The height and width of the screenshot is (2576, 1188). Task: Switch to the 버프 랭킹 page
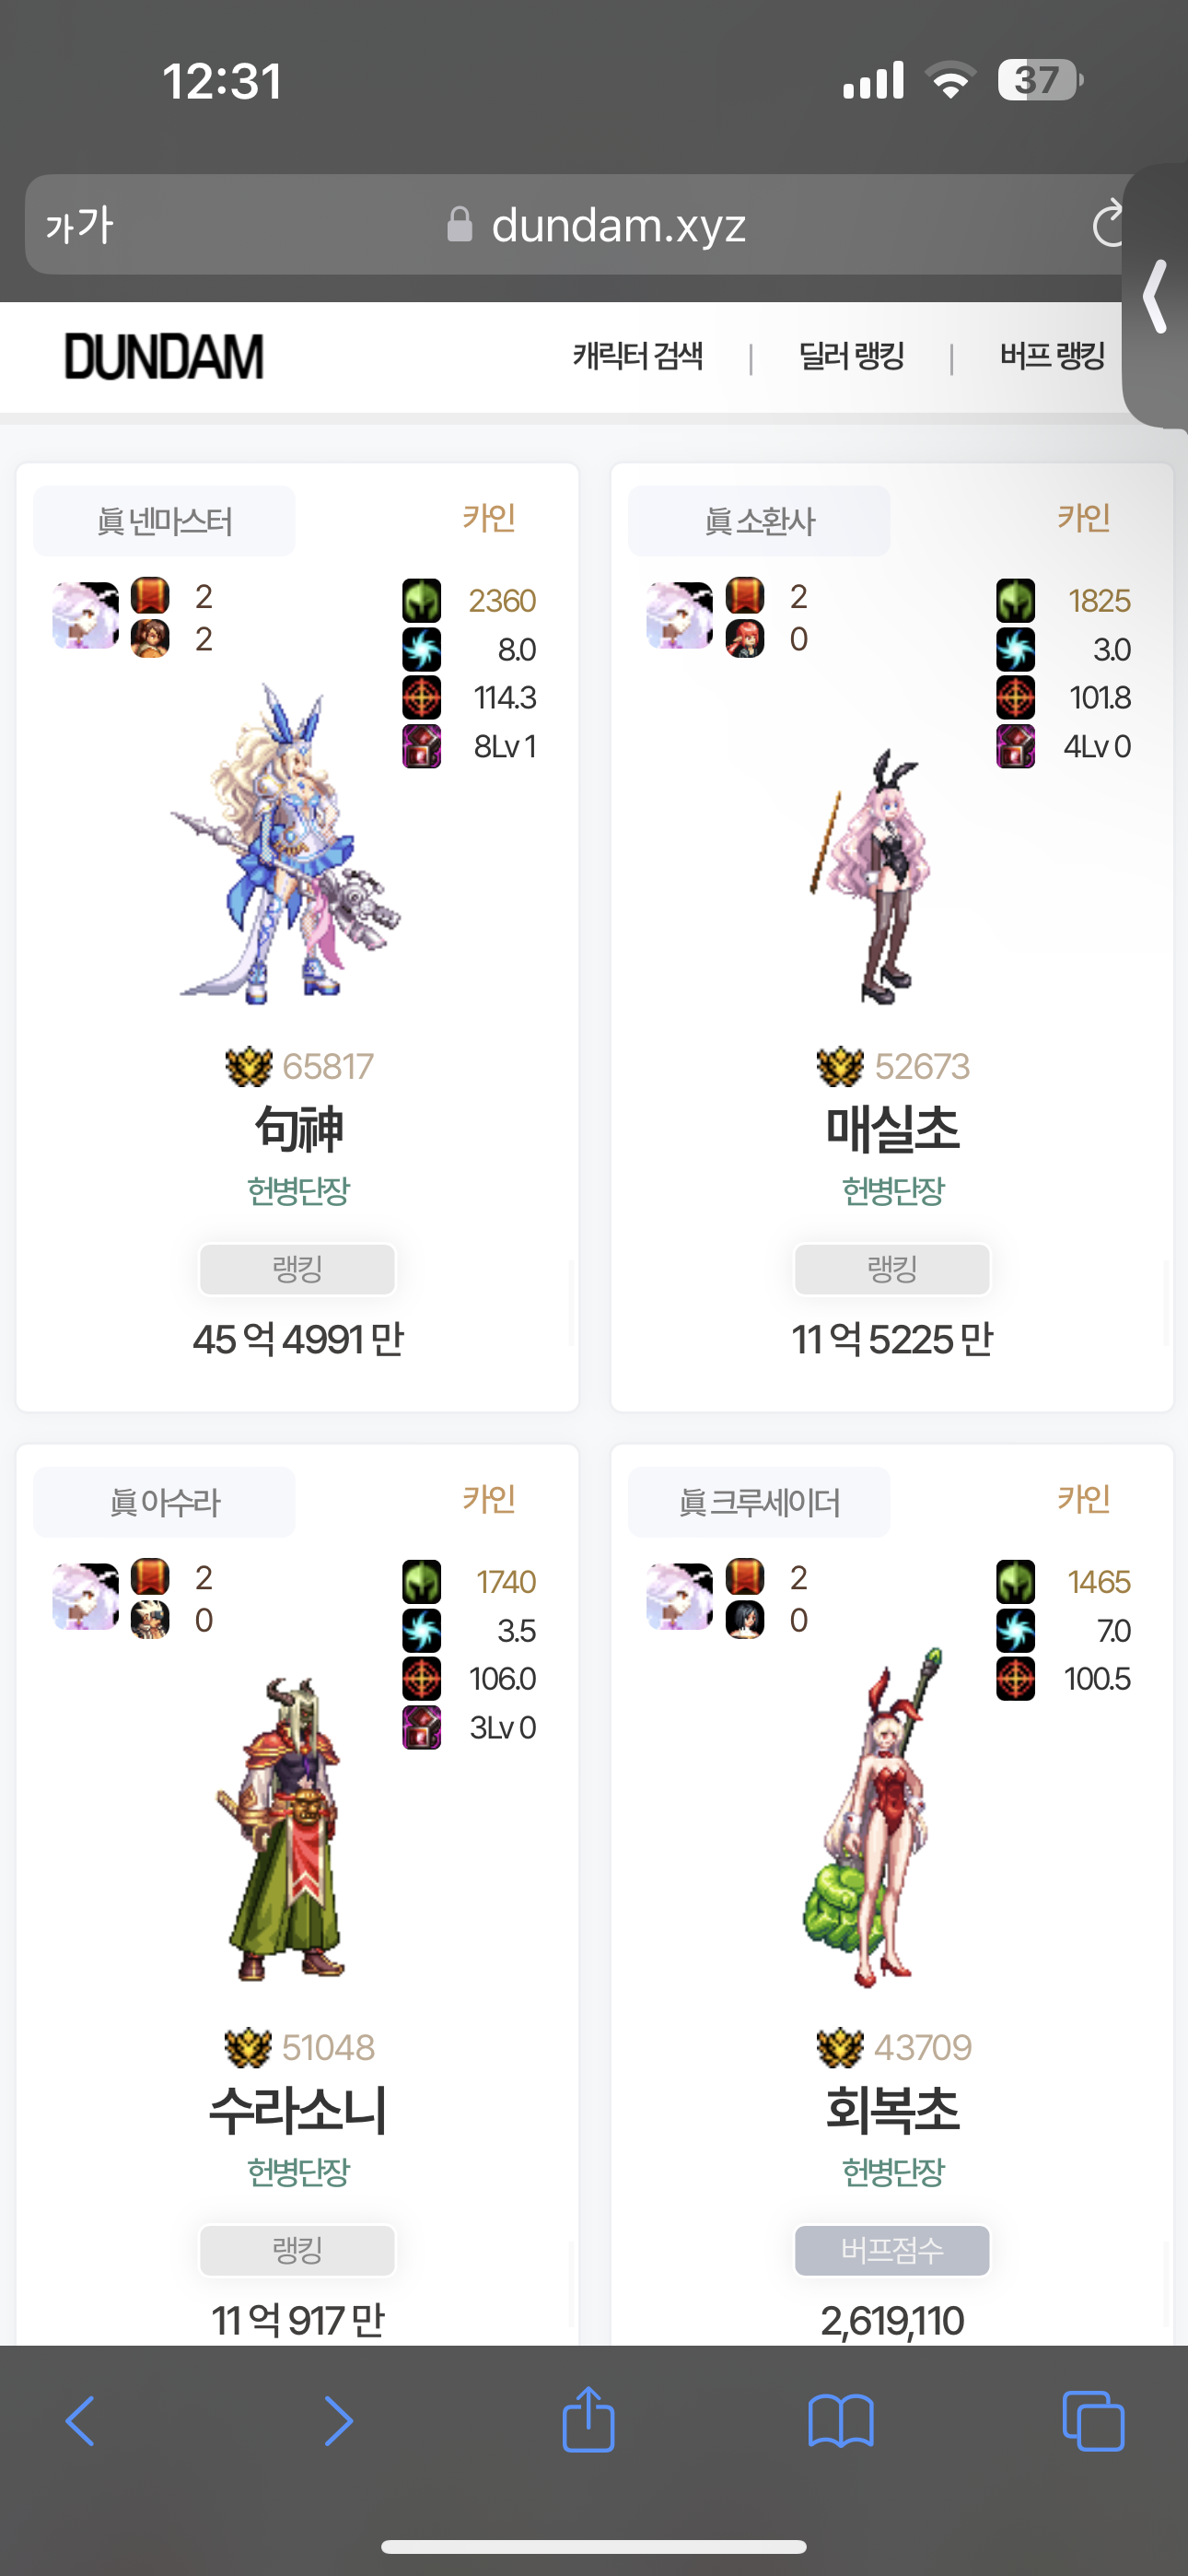1052,356
